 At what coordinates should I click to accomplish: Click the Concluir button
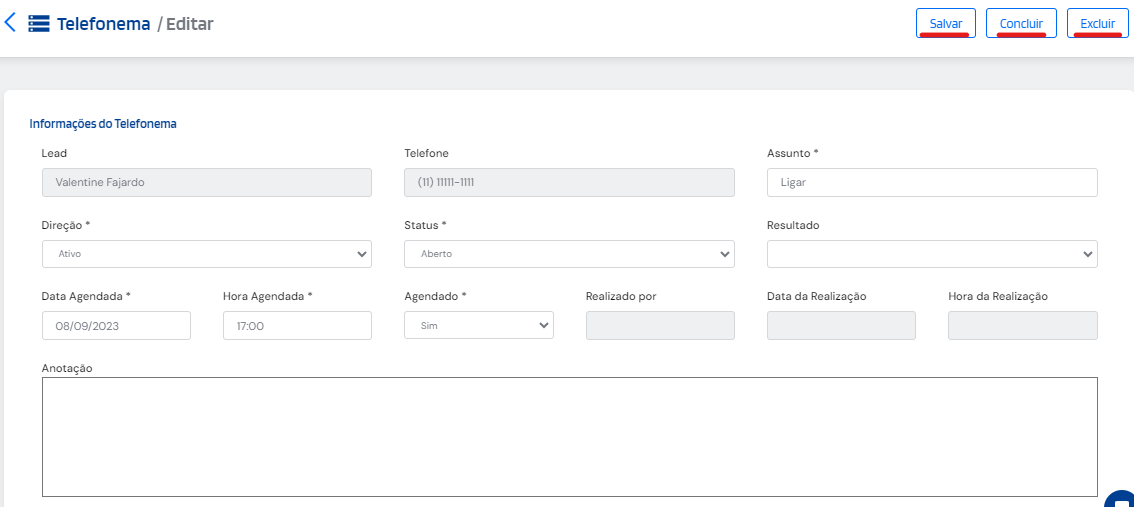coord(1021,23)
